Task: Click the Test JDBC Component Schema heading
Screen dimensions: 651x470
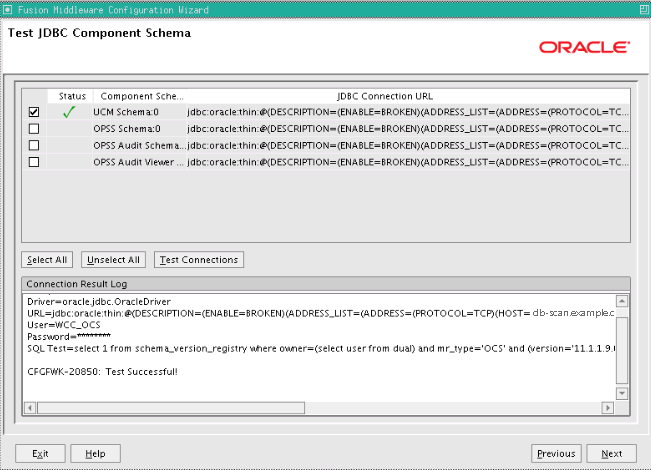Action: pyautogui.click(x=100, y=33)
